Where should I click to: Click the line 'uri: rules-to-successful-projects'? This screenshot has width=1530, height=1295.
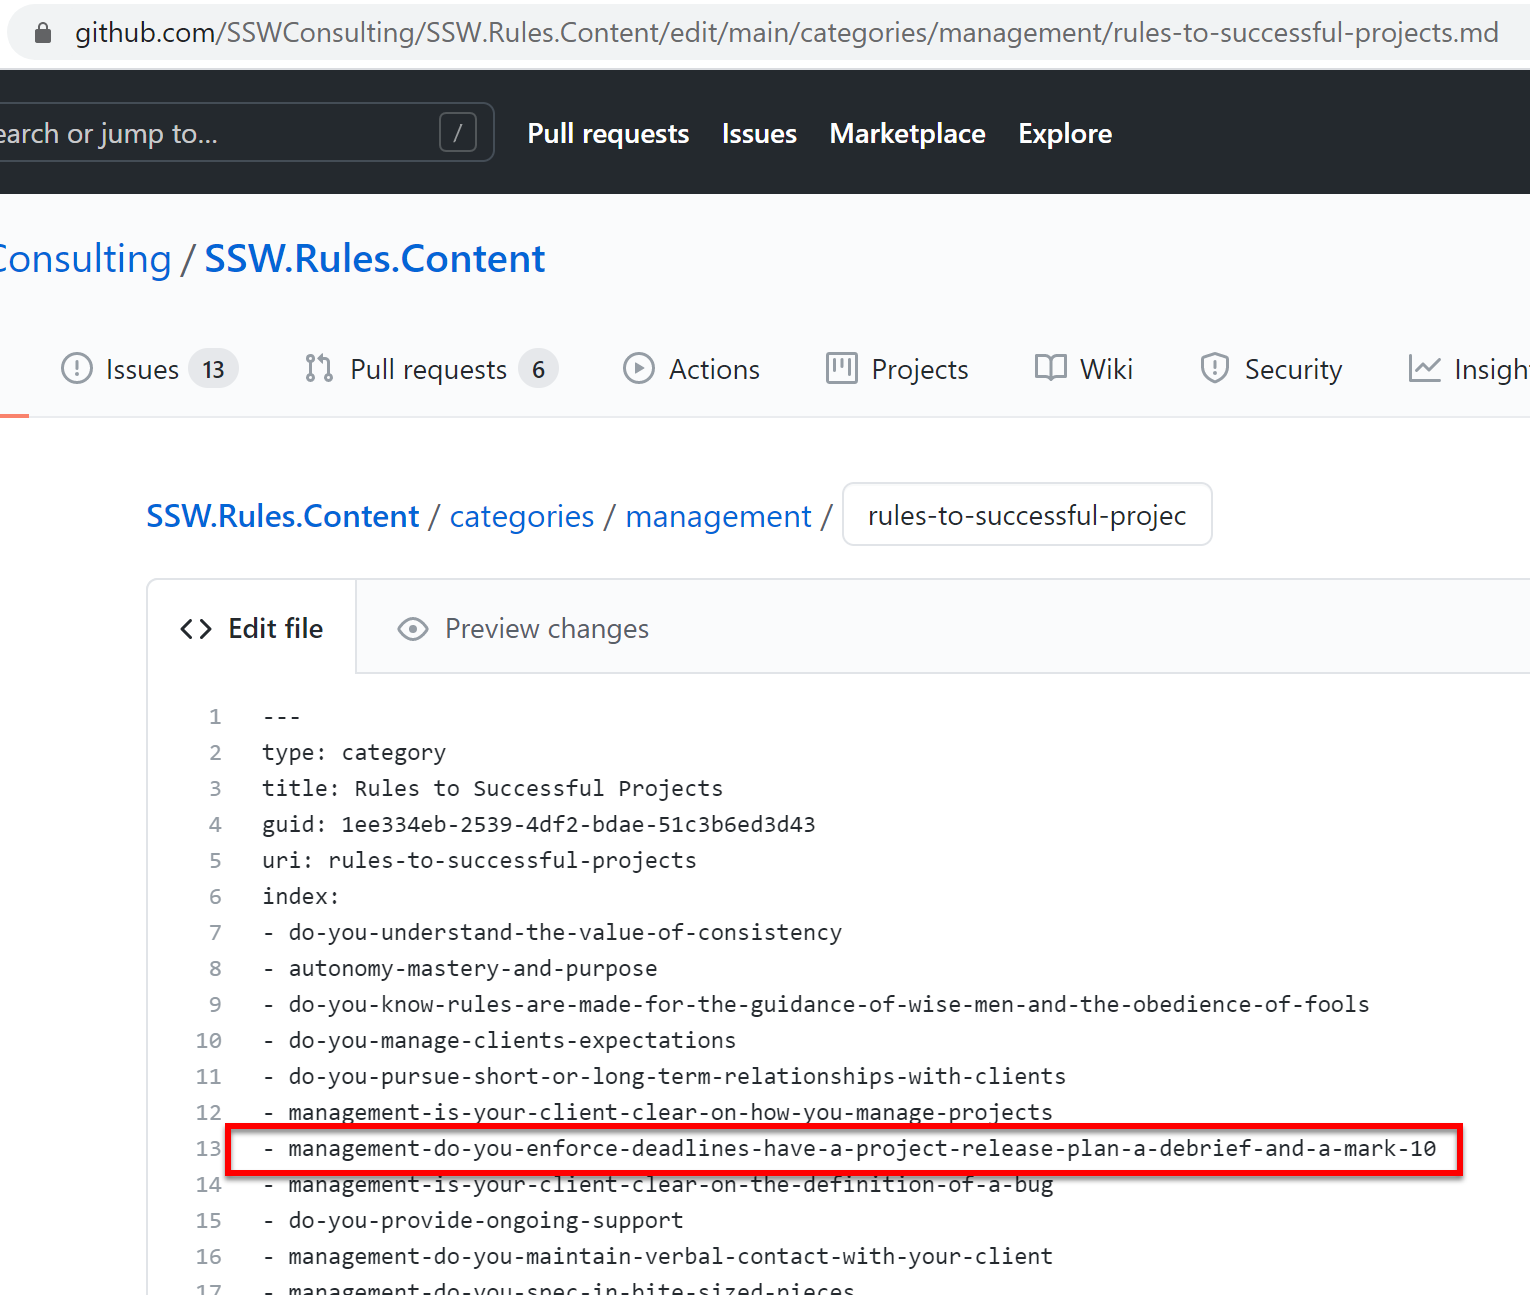coord(479,860)
